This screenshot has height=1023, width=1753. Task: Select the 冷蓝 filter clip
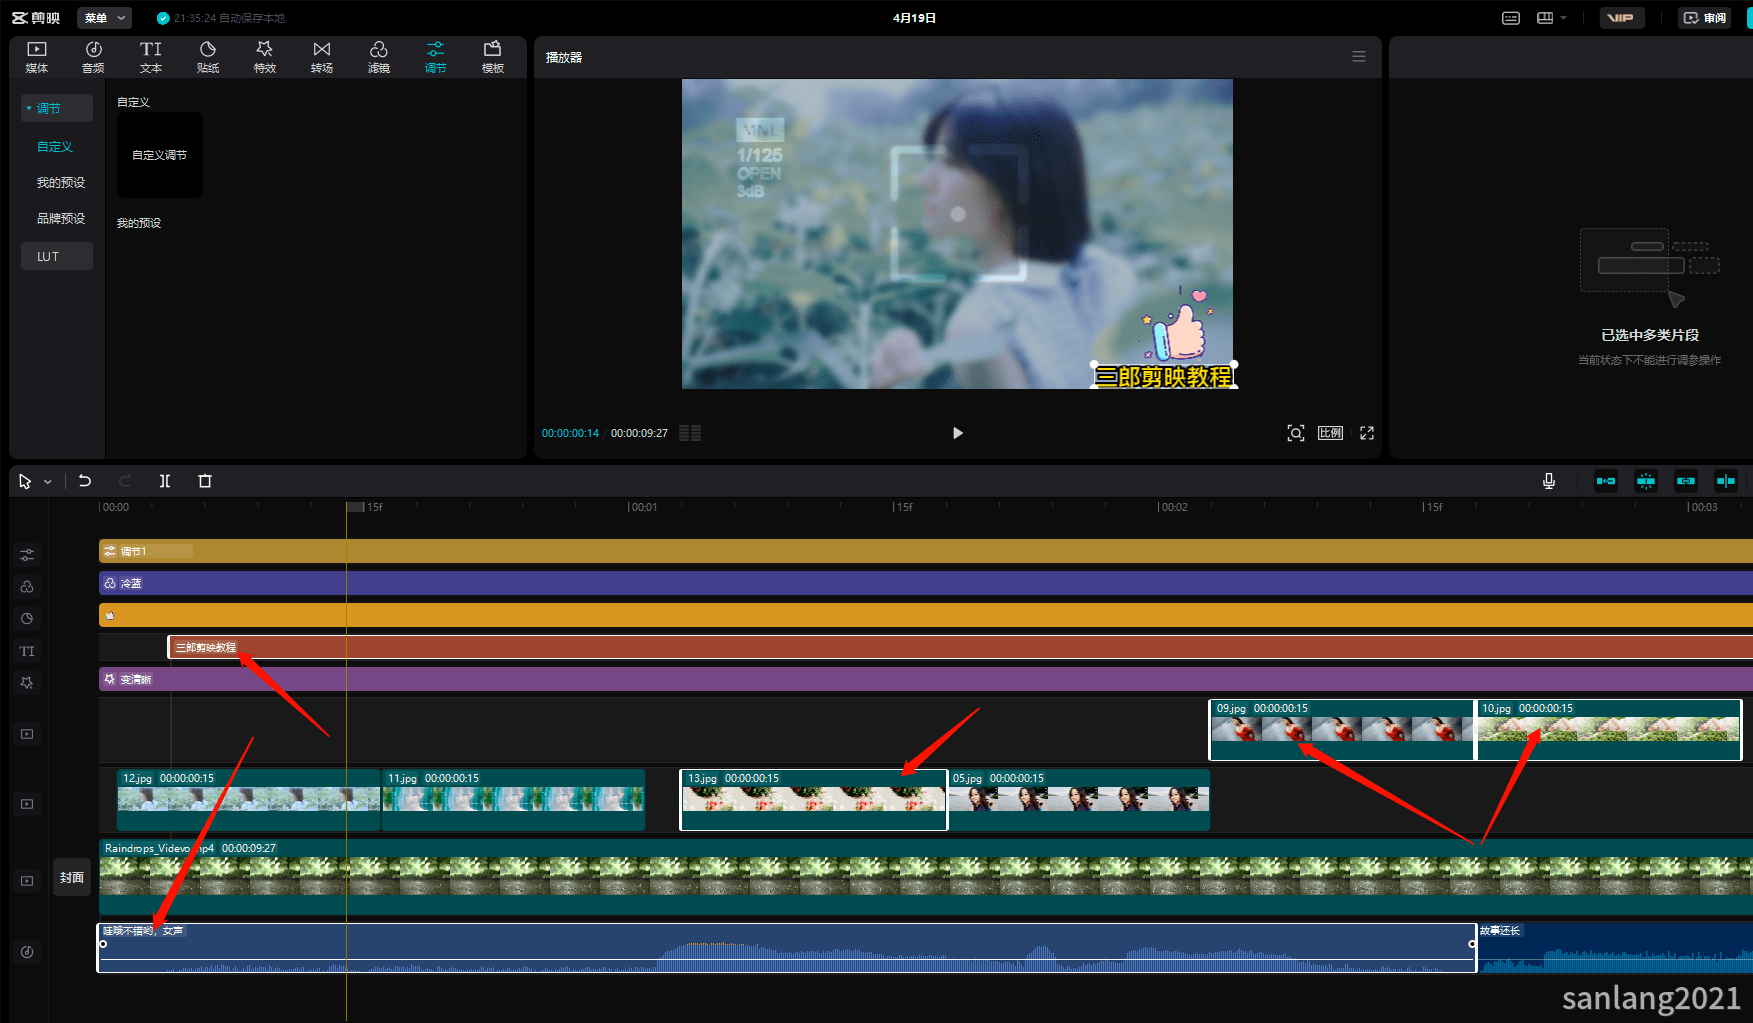coord(925,583)
